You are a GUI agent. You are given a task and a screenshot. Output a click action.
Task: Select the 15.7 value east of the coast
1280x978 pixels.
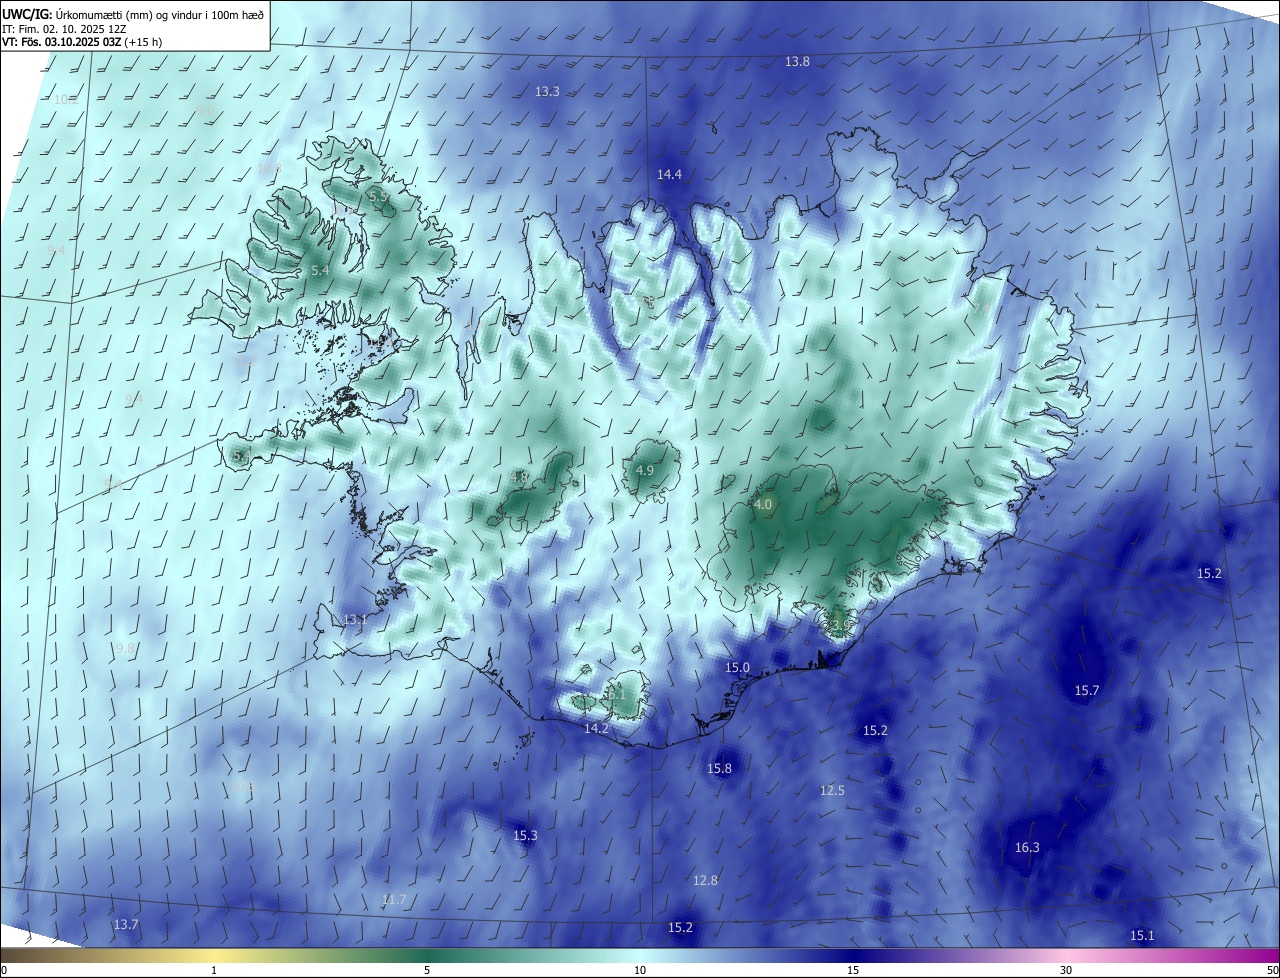click(x=1087, y=691)
